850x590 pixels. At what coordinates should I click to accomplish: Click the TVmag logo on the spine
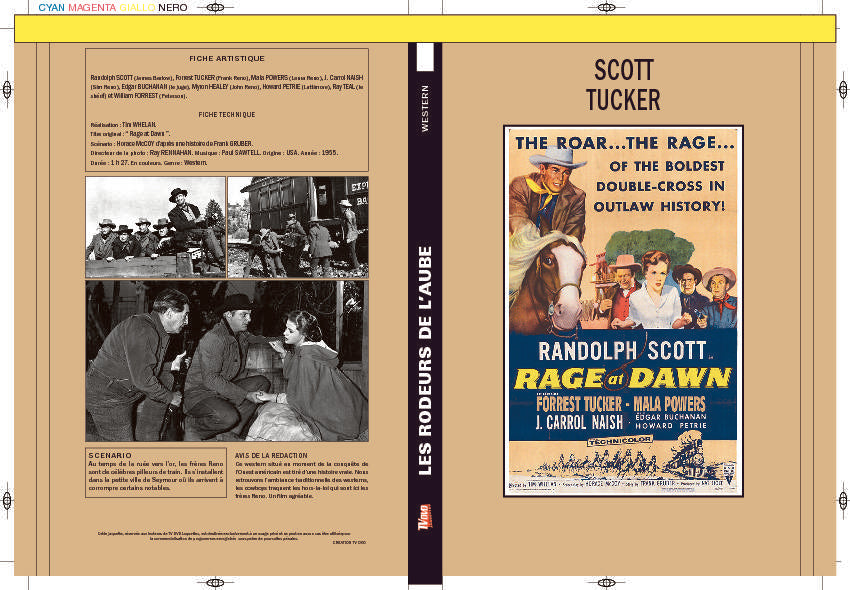(x=425, y=517)
